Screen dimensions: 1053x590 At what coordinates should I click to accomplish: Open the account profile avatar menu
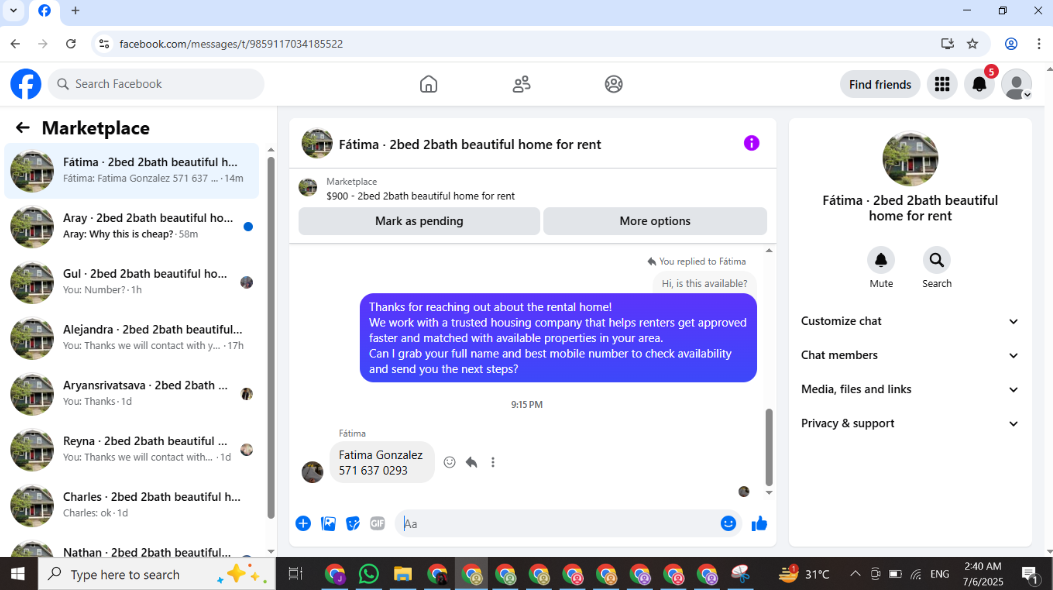point(1016,84)
